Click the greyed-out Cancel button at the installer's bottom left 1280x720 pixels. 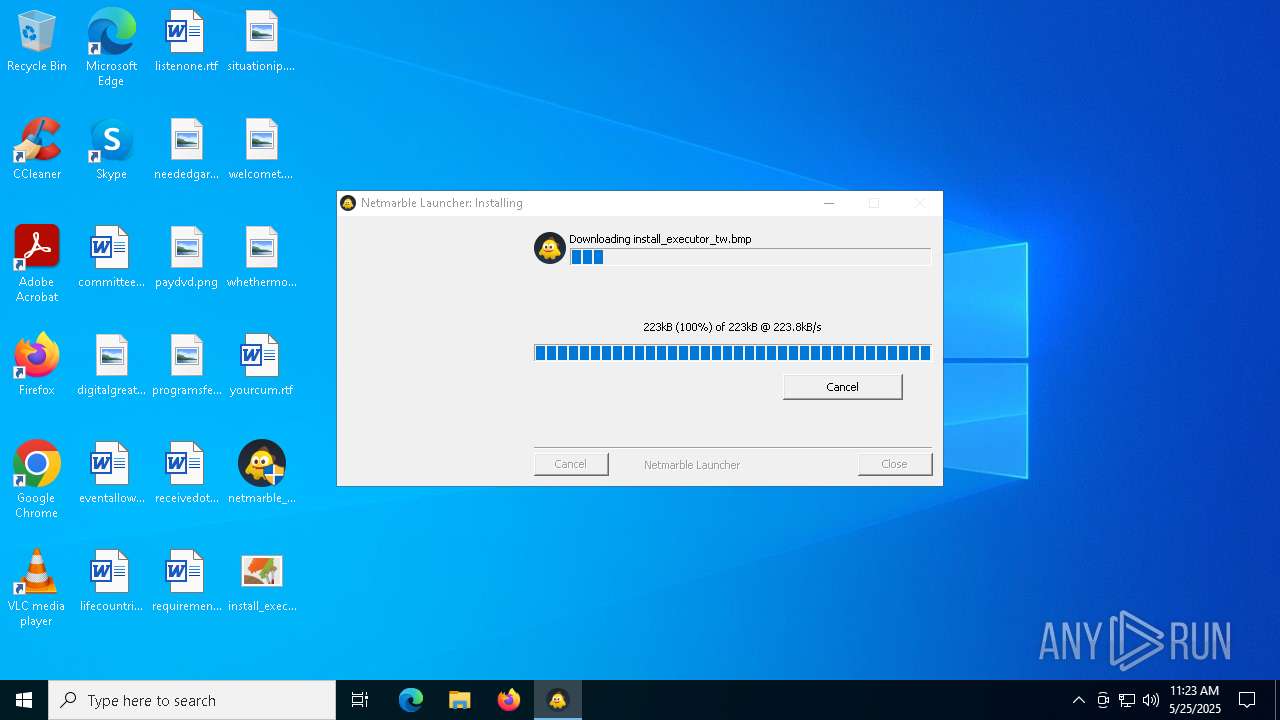[571, 464]
